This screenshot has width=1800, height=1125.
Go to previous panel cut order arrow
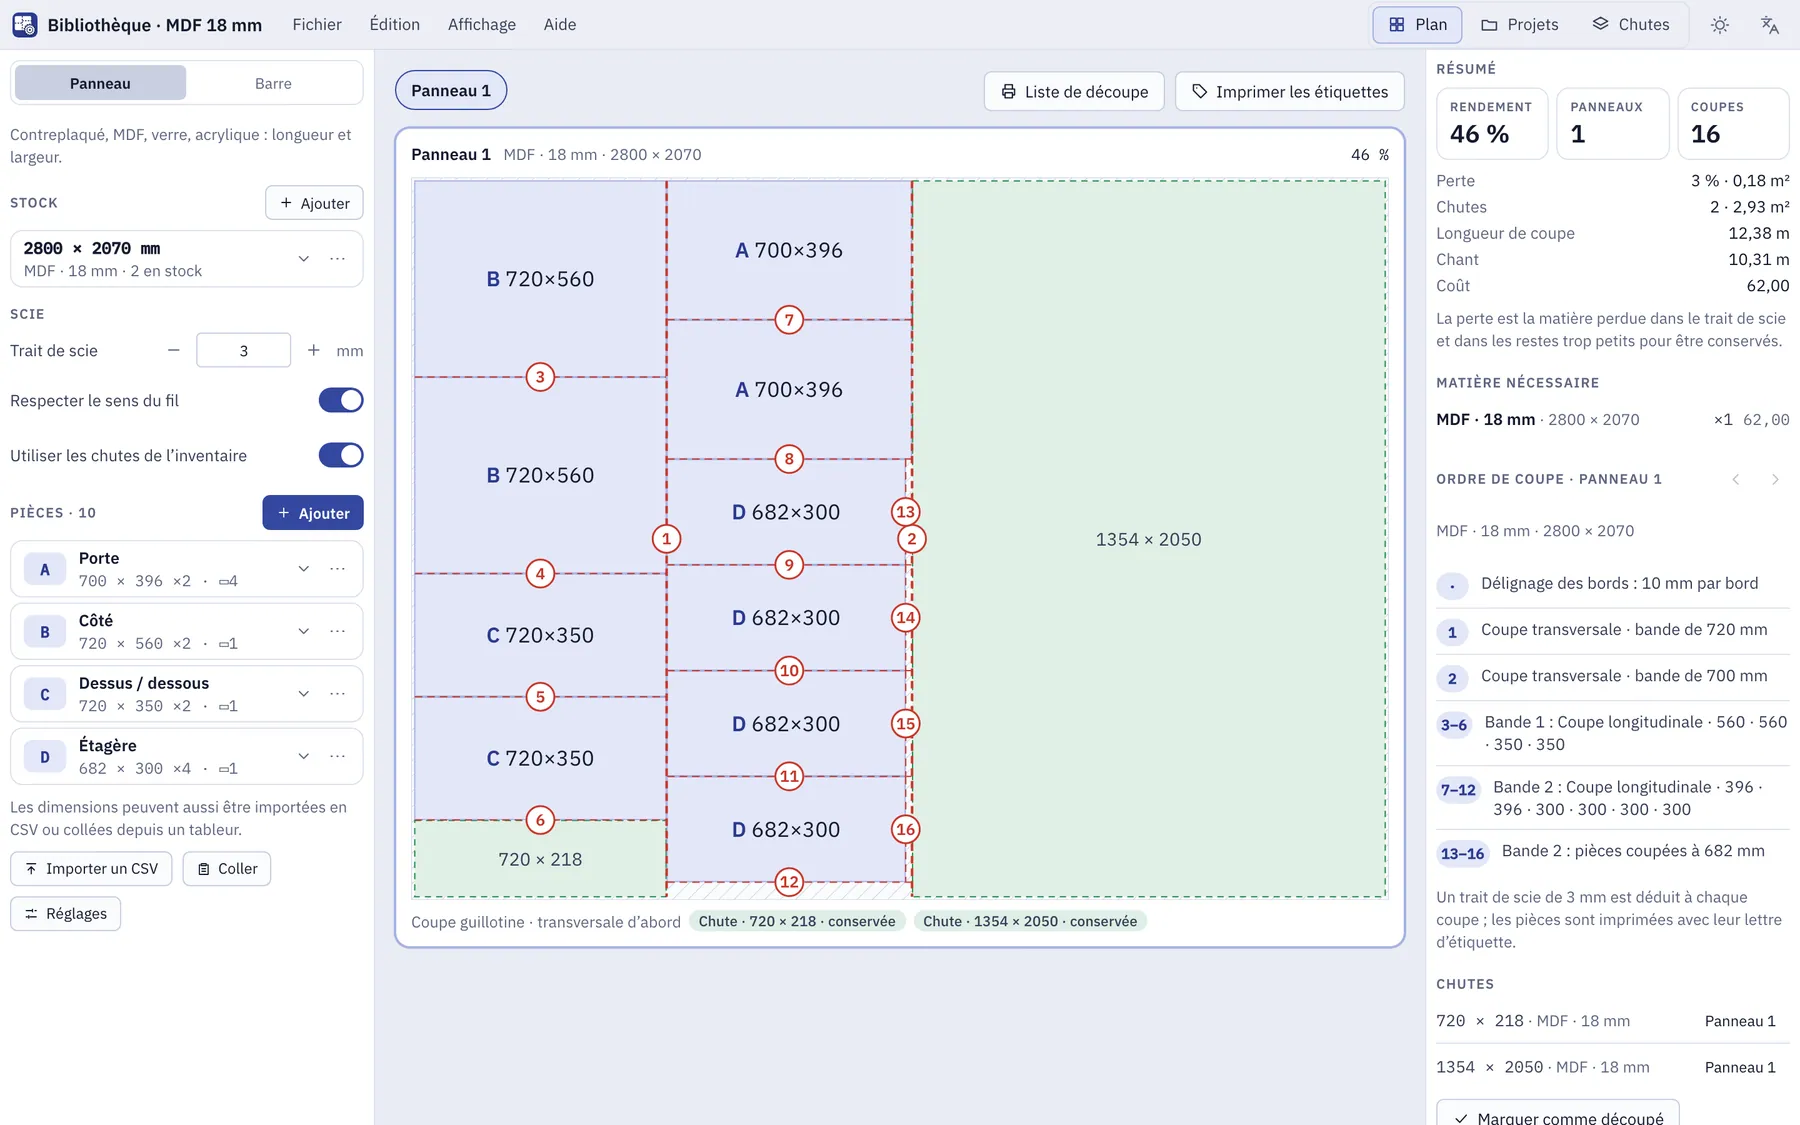click(1736, 480)
